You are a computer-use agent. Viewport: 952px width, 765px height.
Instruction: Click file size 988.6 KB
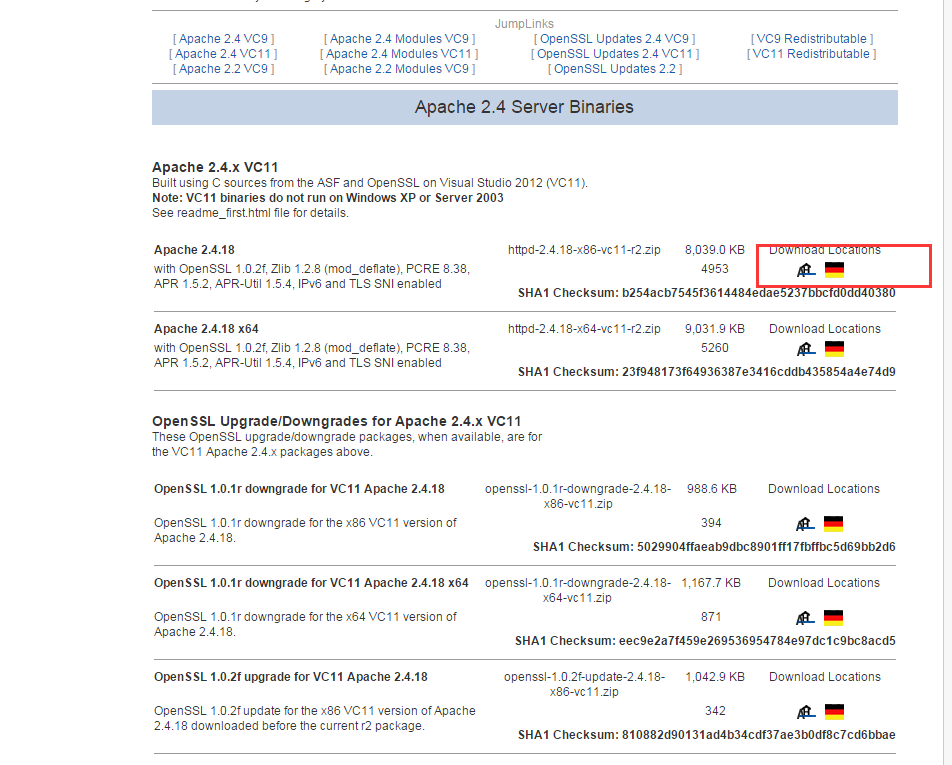coord(712,489)
